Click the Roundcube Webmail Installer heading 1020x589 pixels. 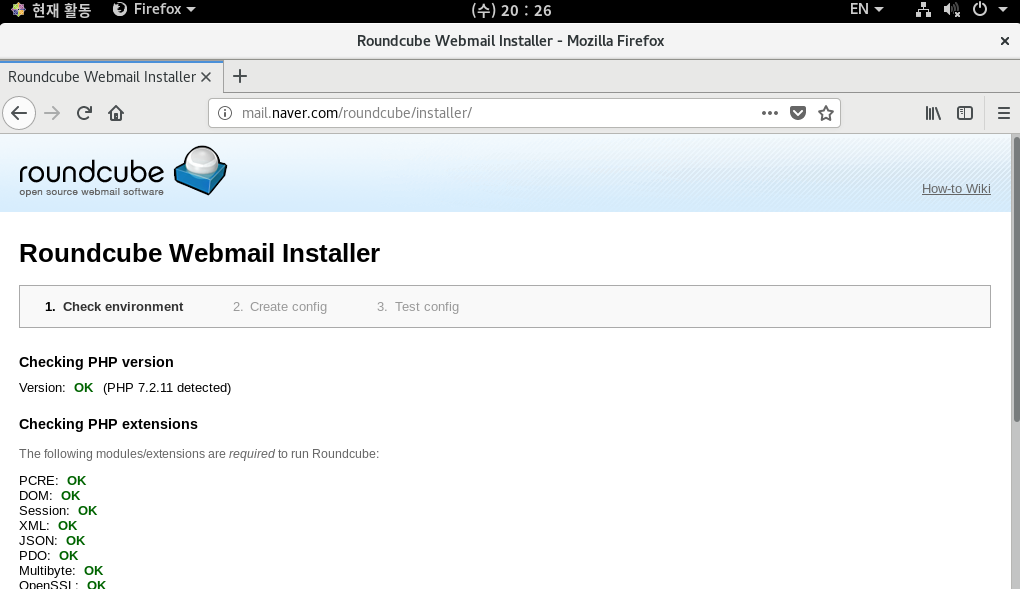tap(199, 253)
